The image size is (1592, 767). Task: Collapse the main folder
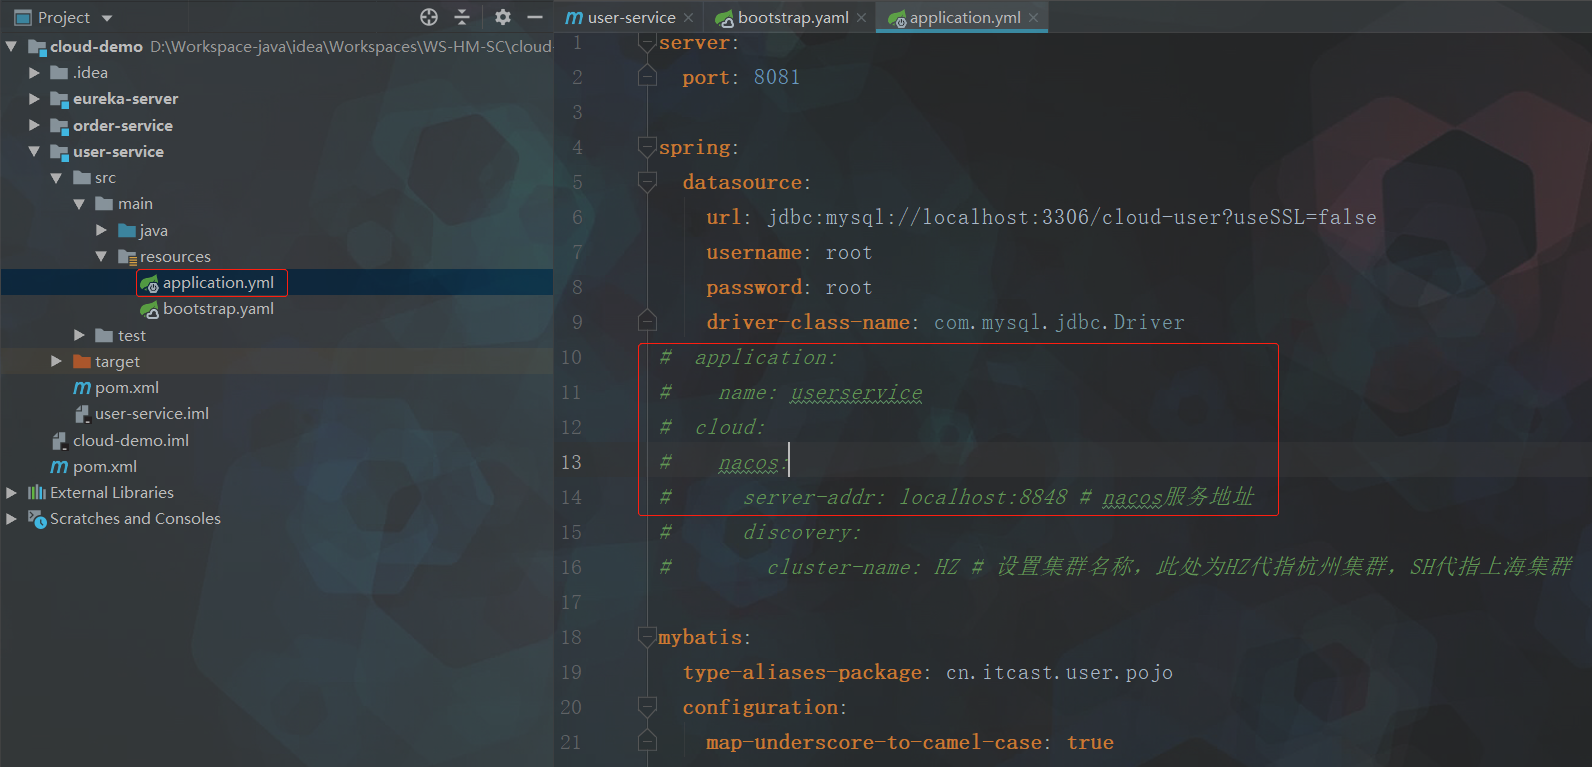pyautogui.click(x=79, y=204)
